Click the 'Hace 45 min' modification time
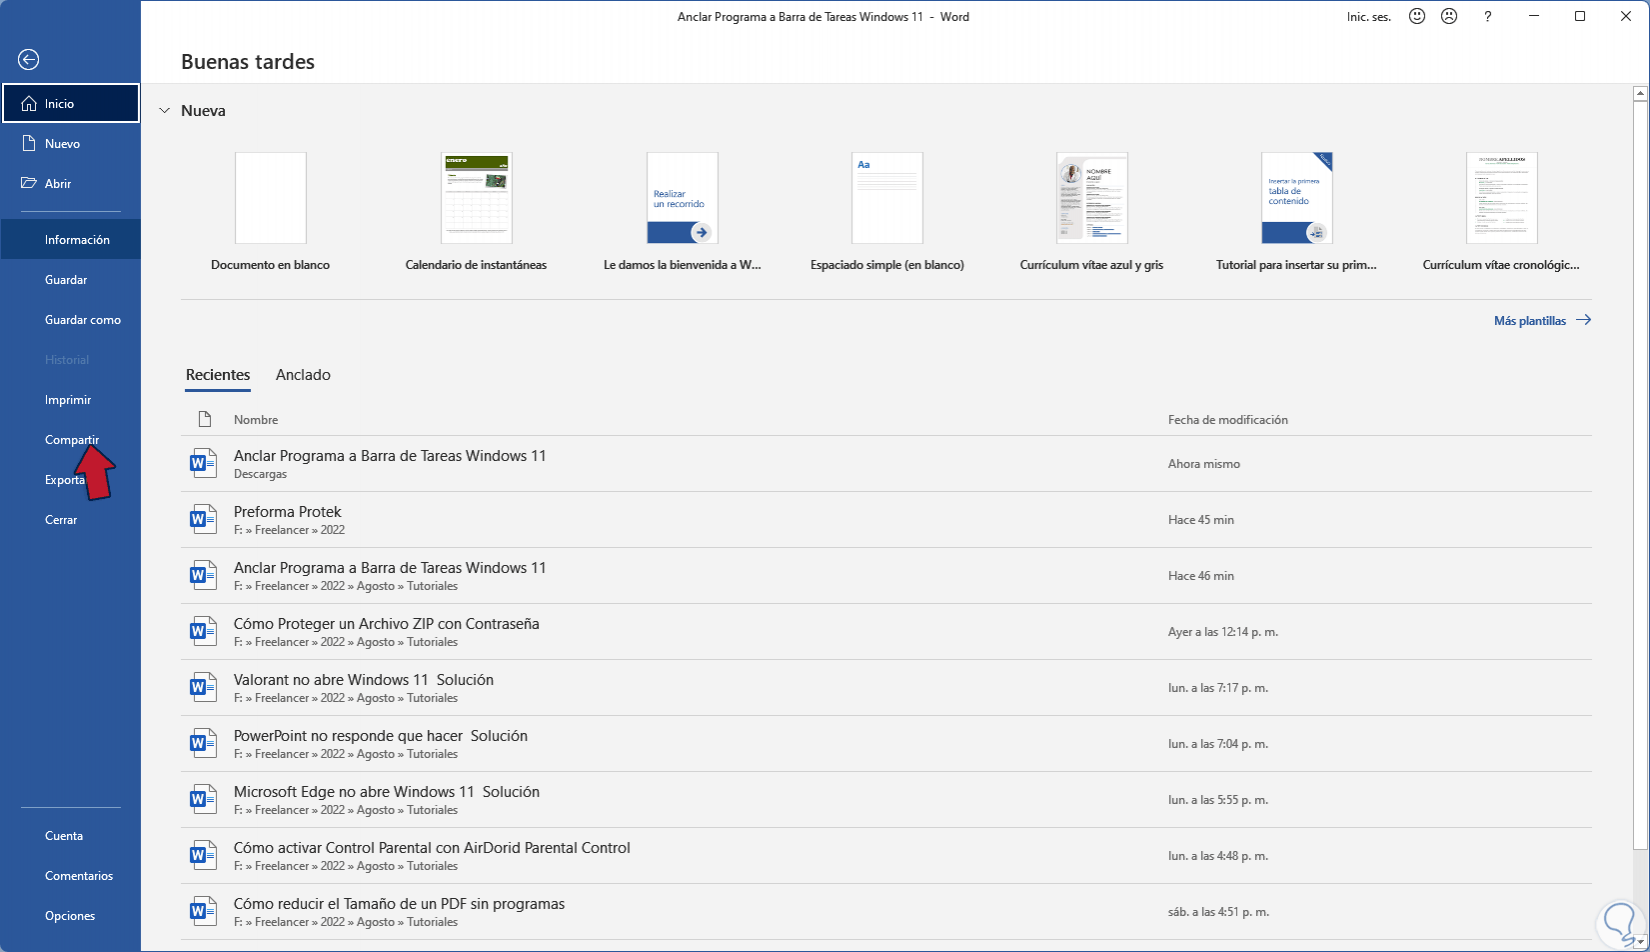Screen dimensions: 1650x952 1201,520
